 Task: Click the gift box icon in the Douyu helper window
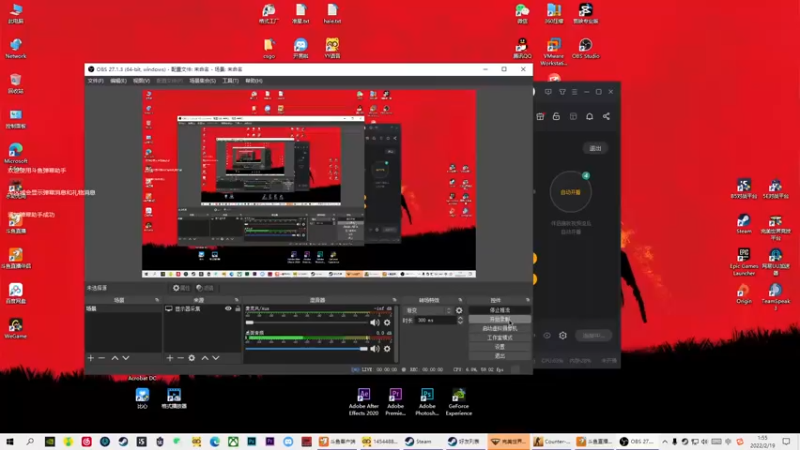click(540, 116)
